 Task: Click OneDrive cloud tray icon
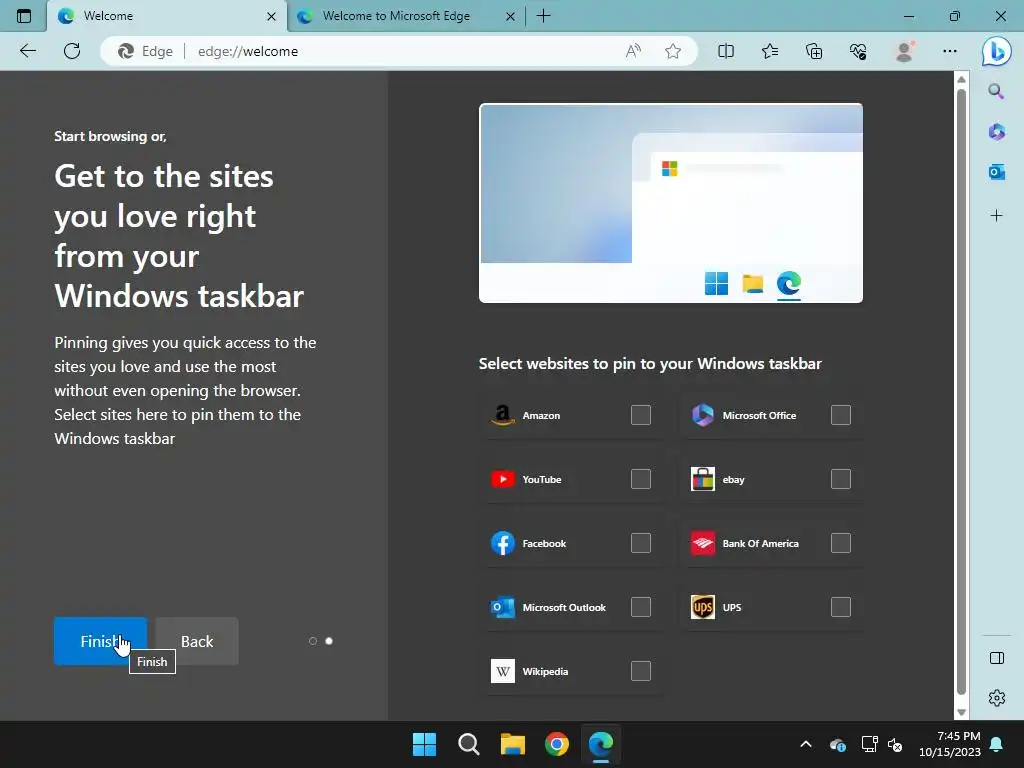pyautogui.click(x=838, y=744)
